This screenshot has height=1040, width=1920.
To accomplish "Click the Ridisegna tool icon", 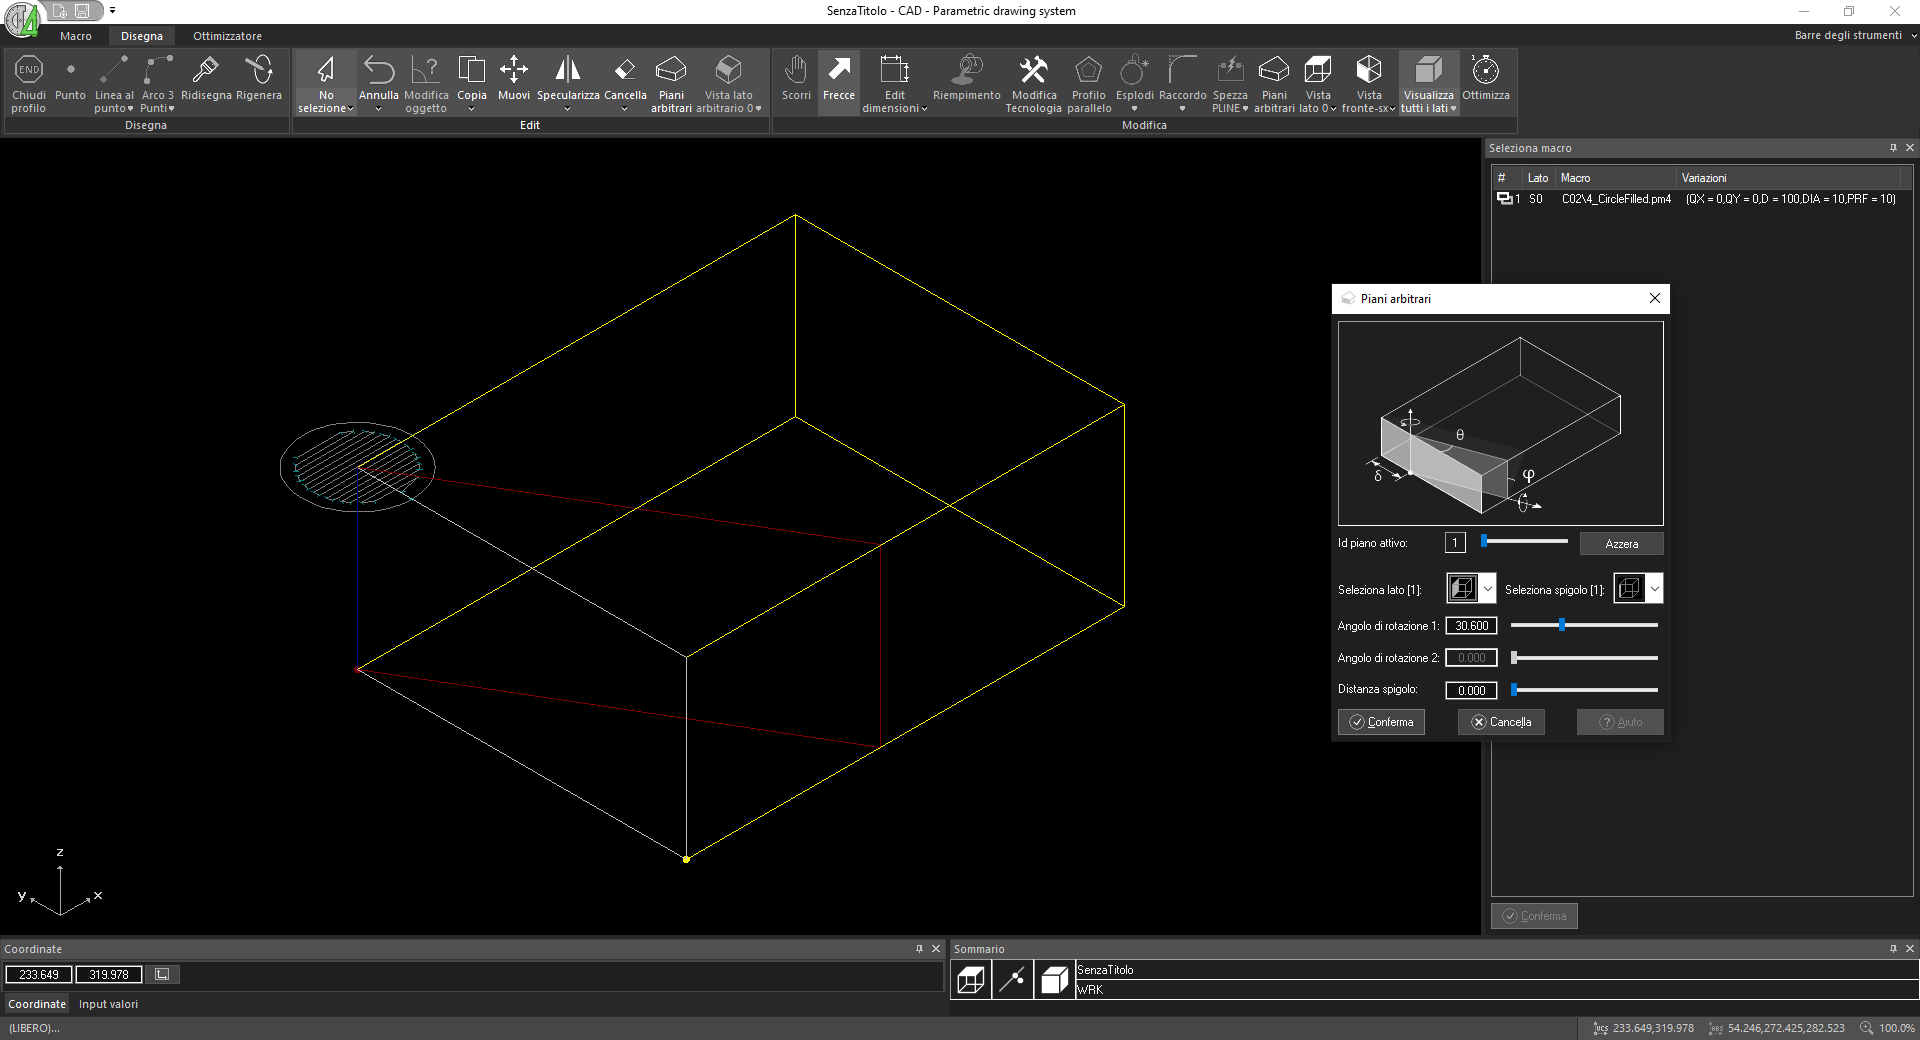I will pyautogui.click(x=206, y=70).
